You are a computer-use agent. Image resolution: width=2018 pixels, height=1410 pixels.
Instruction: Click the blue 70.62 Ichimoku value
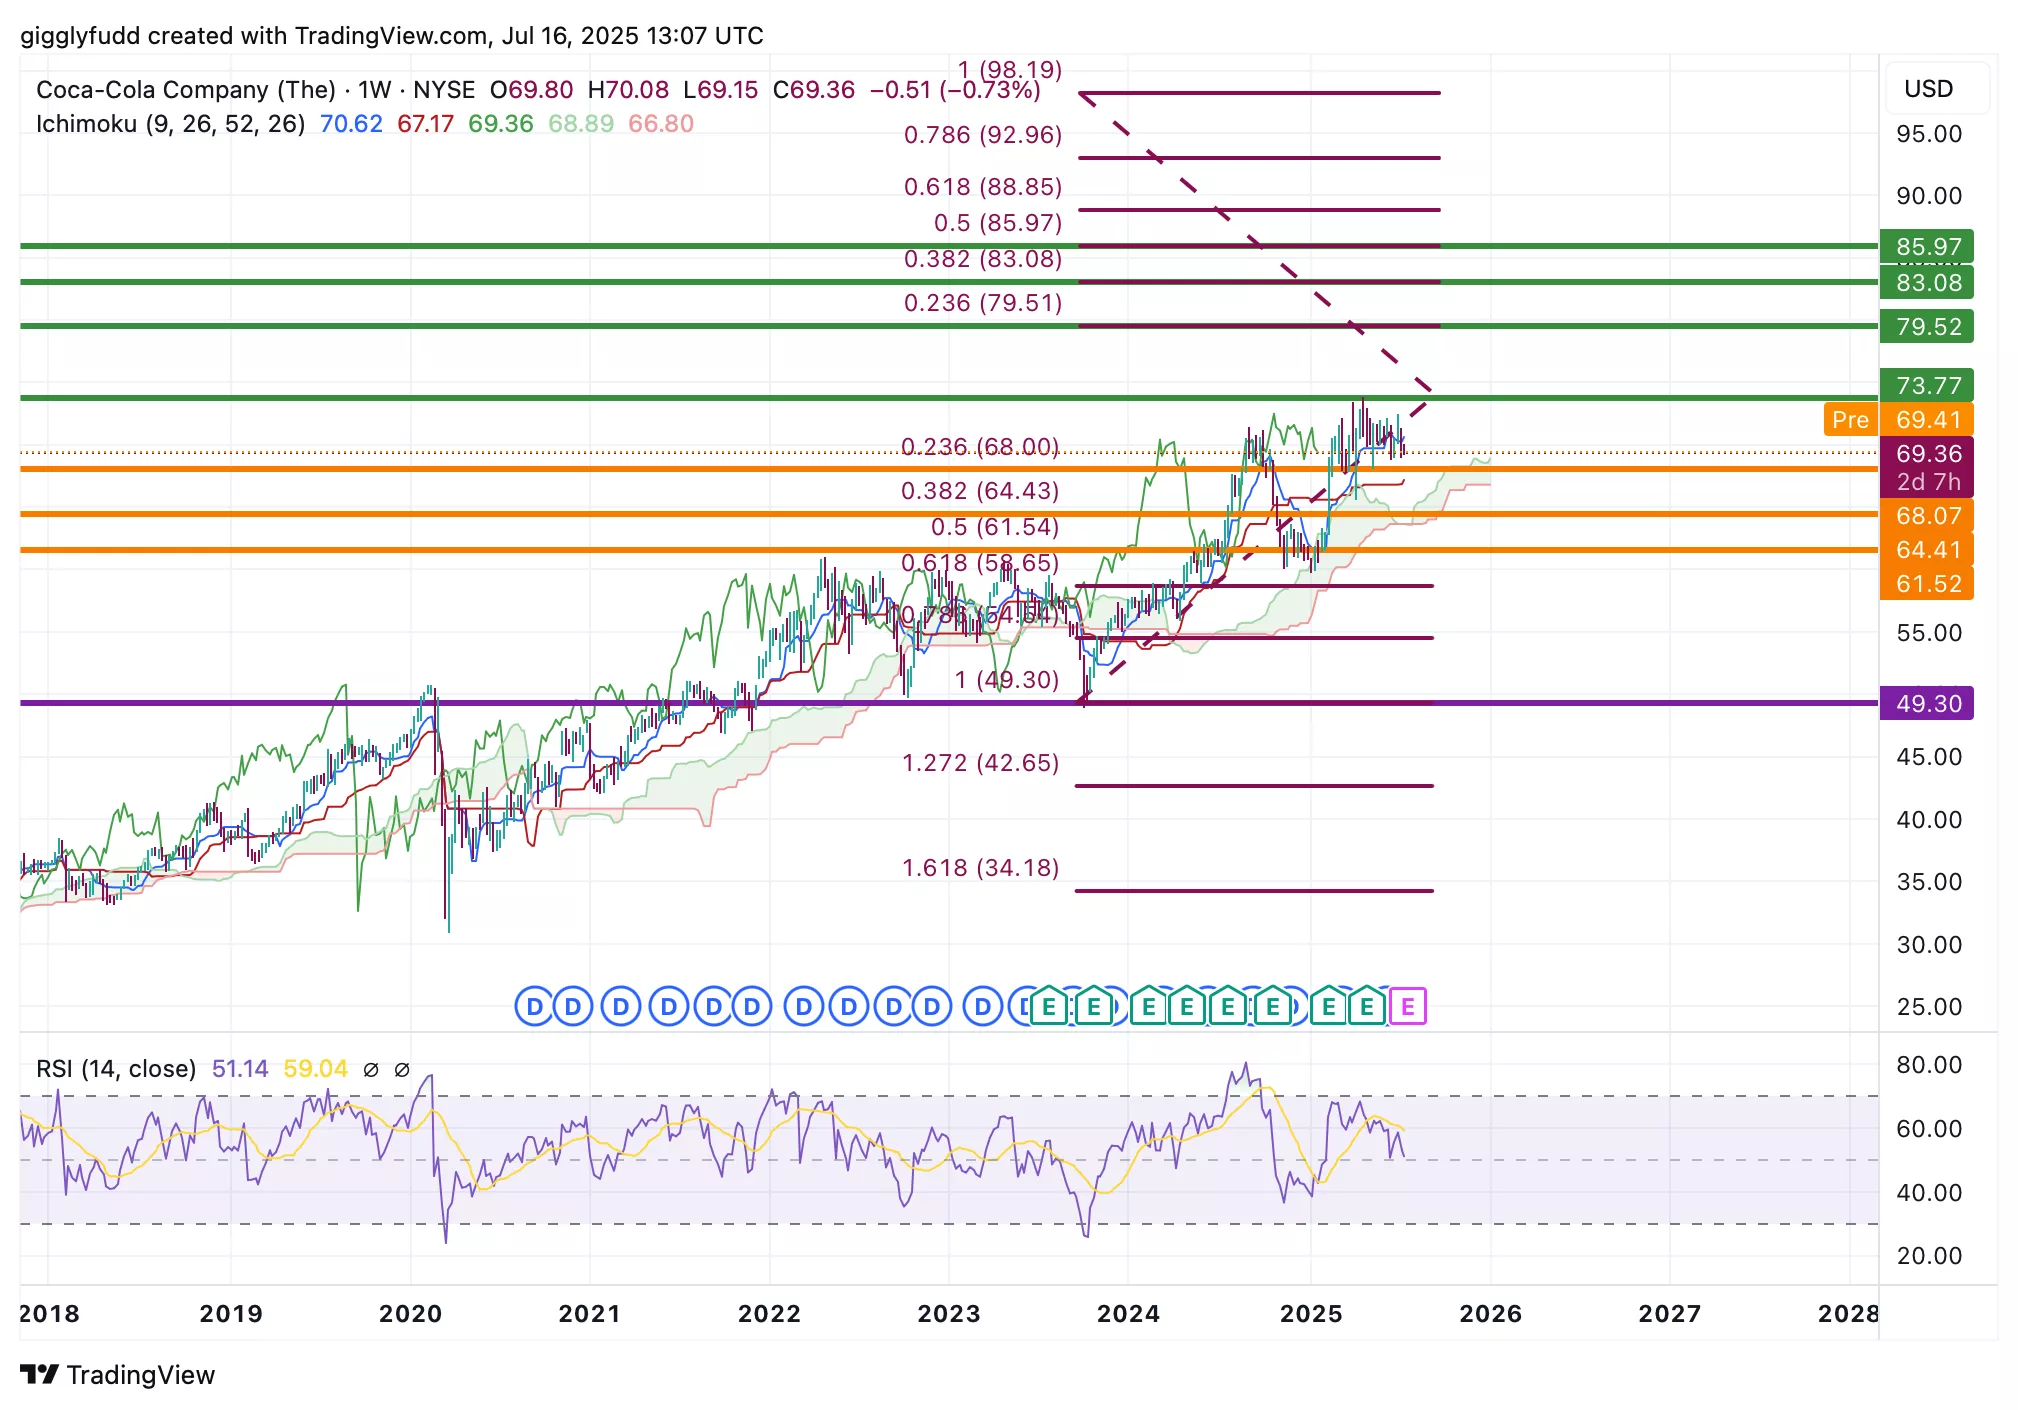click(x=351, y=124)
